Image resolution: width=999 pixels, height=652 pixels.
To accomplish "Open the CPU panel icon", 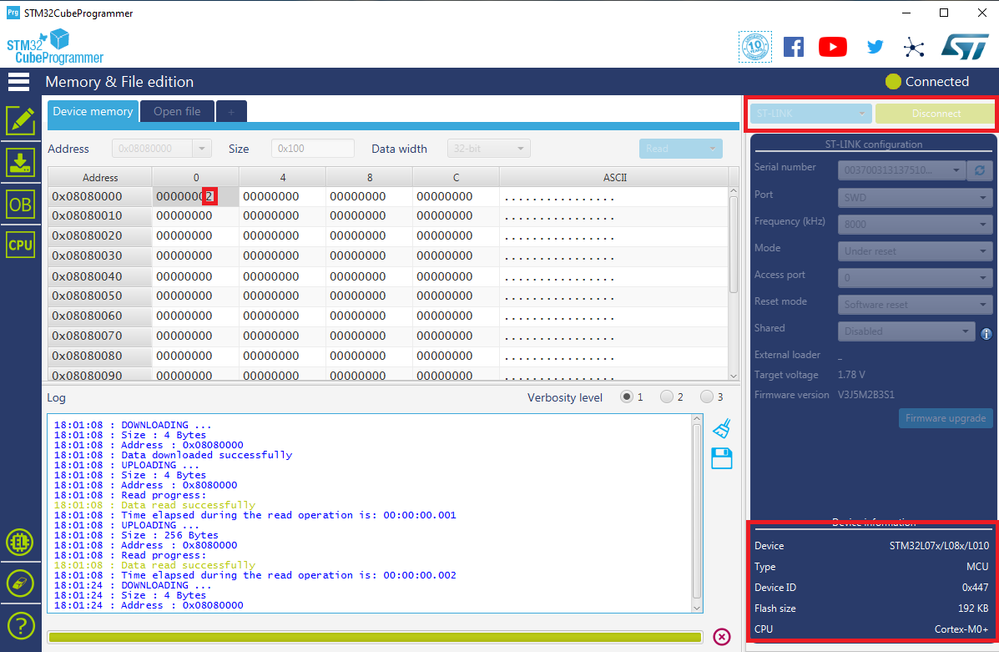I will [x=20, y=245].
